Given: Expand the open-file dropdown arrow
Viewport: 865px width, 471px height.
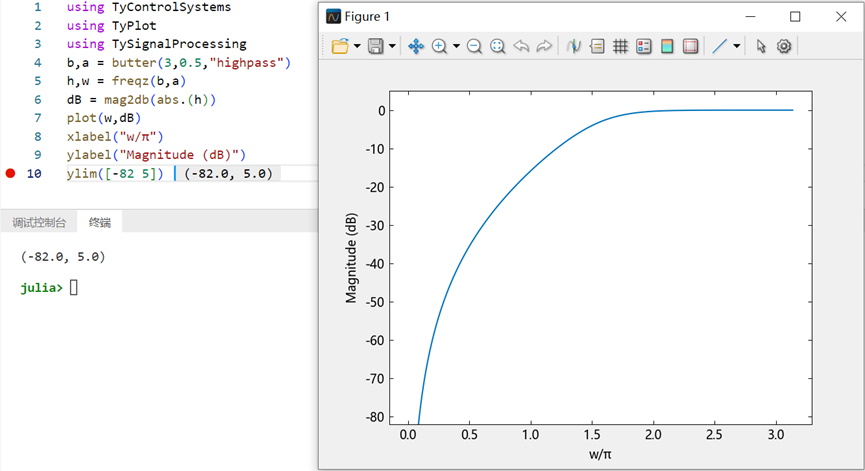Looking at the screenshot, I should [x=357, y=46].
